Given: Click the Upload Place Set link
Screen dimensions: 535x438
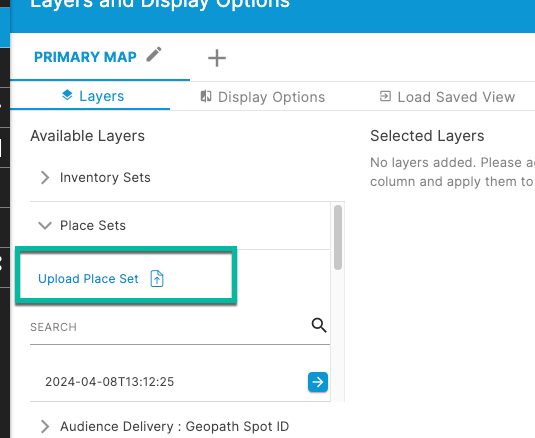Looking at the screenshot, I should [88, 279].
